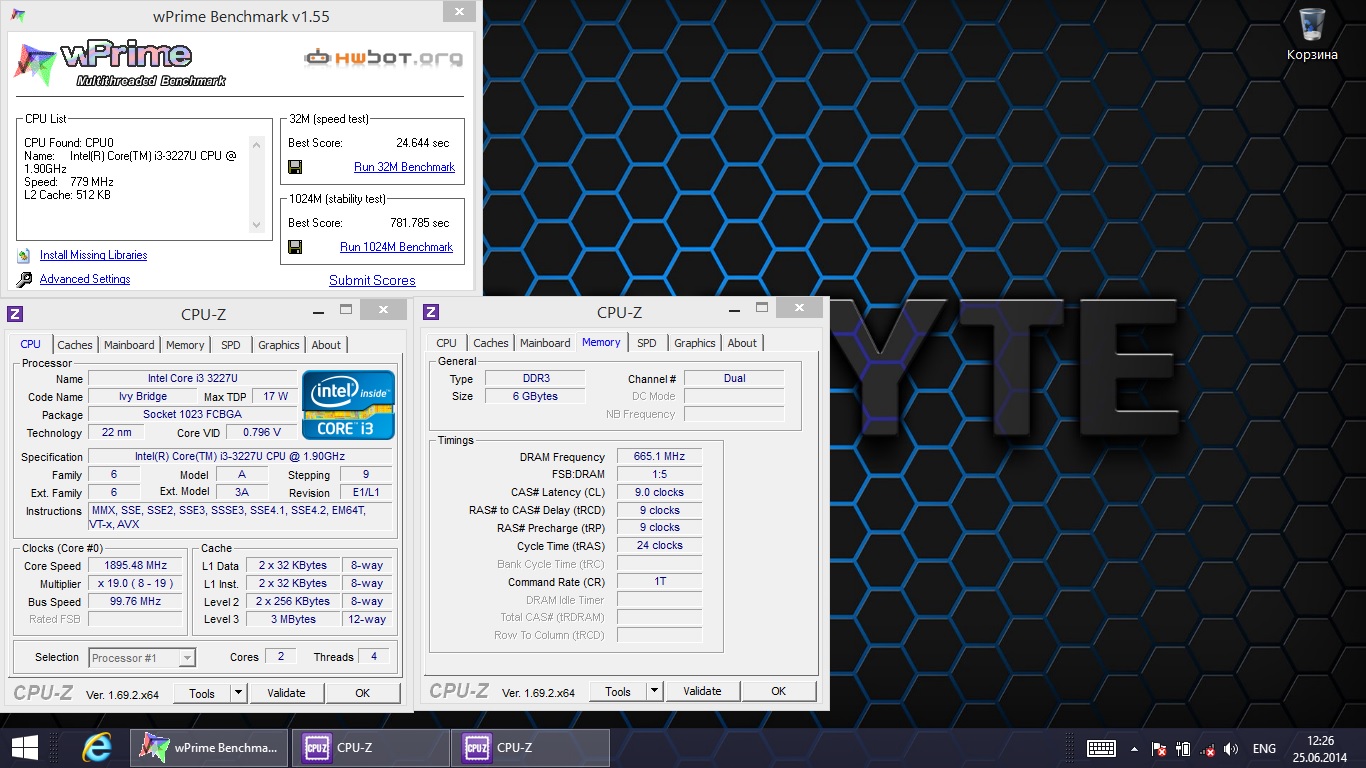Screen dimensions: 1366x768
Task: Switch to the first CPU-Z taskbar button
Action: [x=369, y=748]
